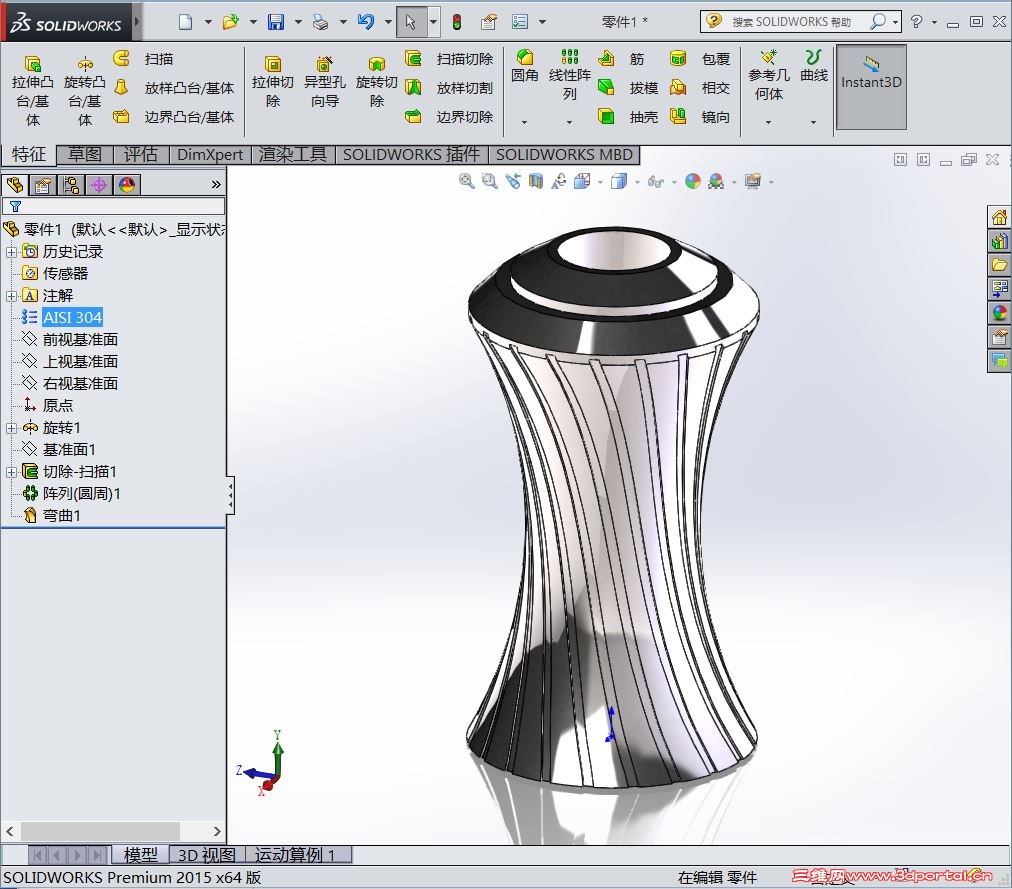Click the Undo arrow icon
This screenshot has height=889, width=1012.
(366, 22)
